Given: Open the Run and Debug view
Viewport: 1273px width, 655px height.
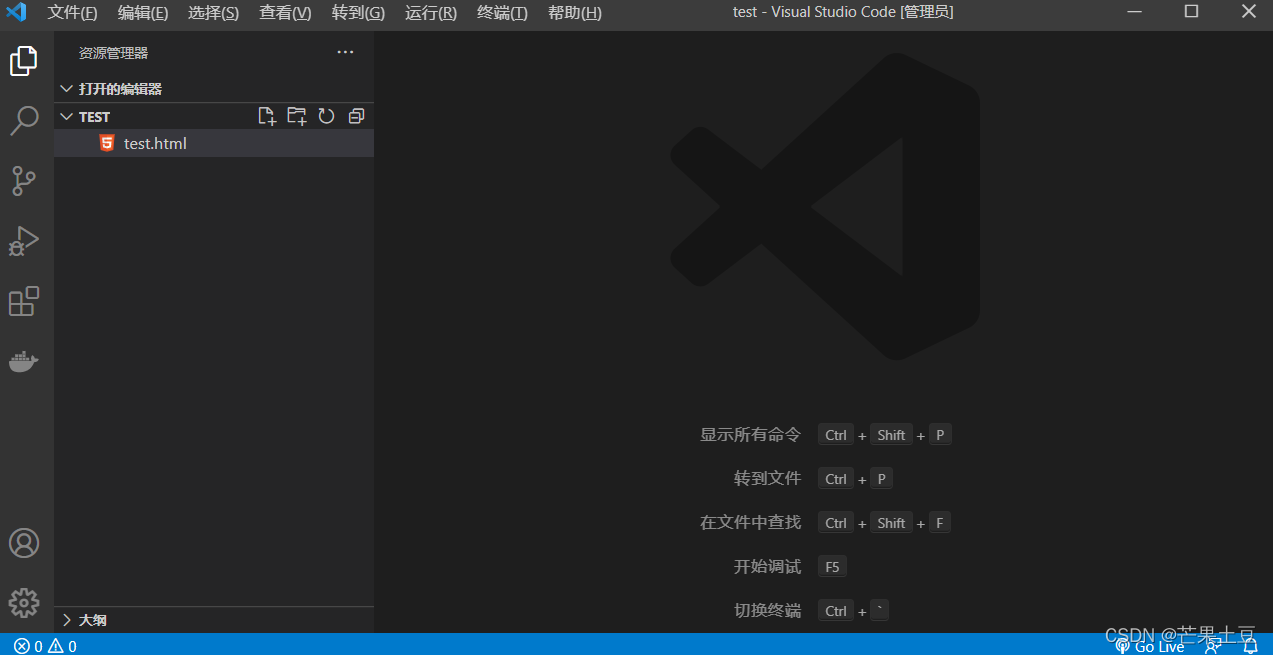Looking at the screenshot, I should (x=24, y=241).
